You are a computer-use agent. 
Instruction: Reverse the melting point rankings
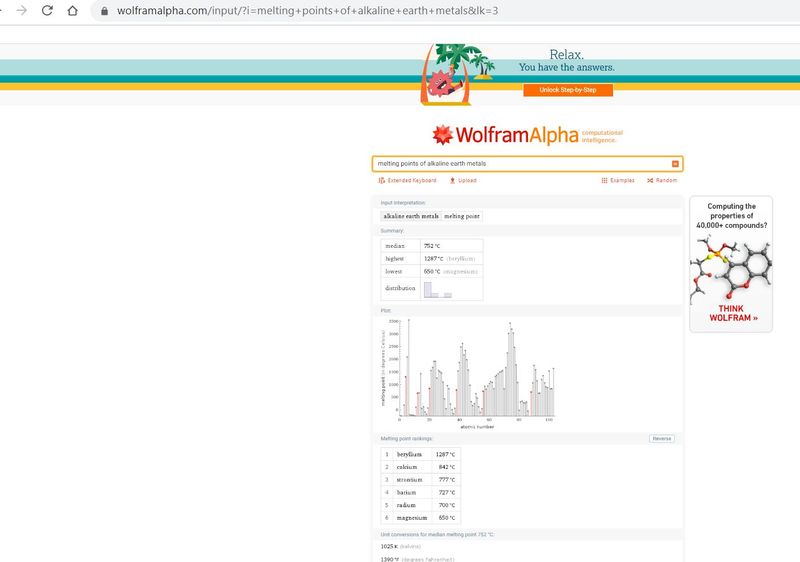pyautogui.click(x=662, y=438)
